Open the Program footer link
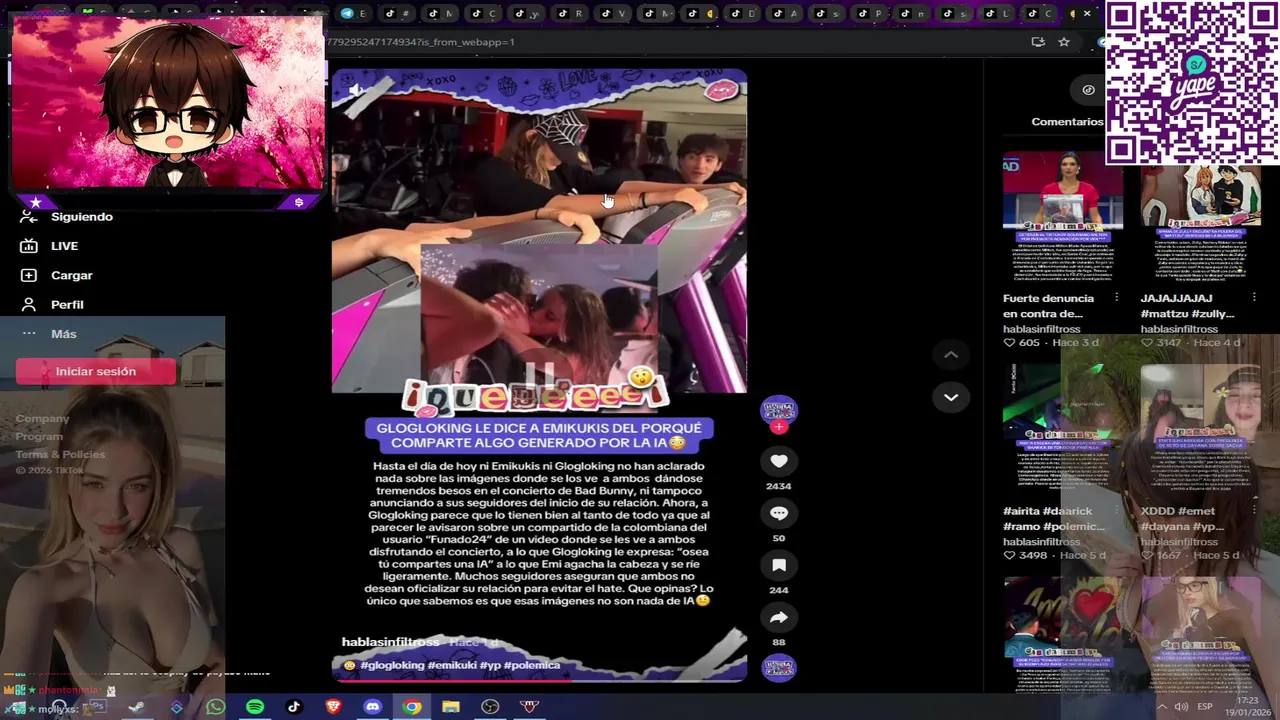Viewport: 1280px width, 720px height. [39, 437]
